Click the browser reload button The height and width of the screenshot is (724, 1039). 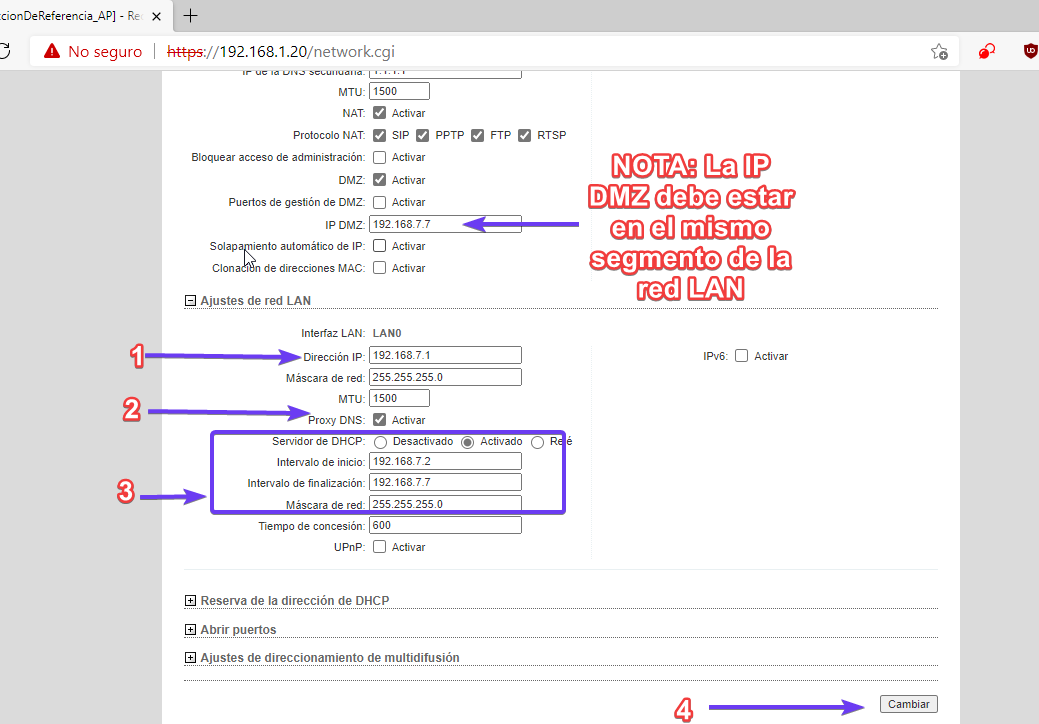[4, 51]
